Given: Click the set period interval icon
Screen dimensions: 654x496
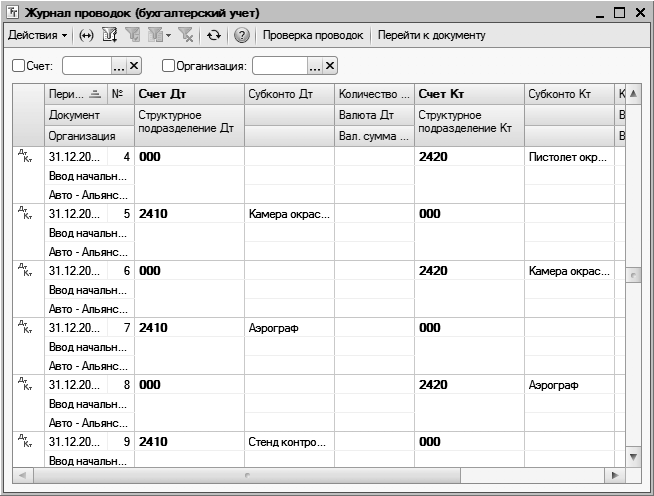Looking at the screenshot, I should coord(87,35).
